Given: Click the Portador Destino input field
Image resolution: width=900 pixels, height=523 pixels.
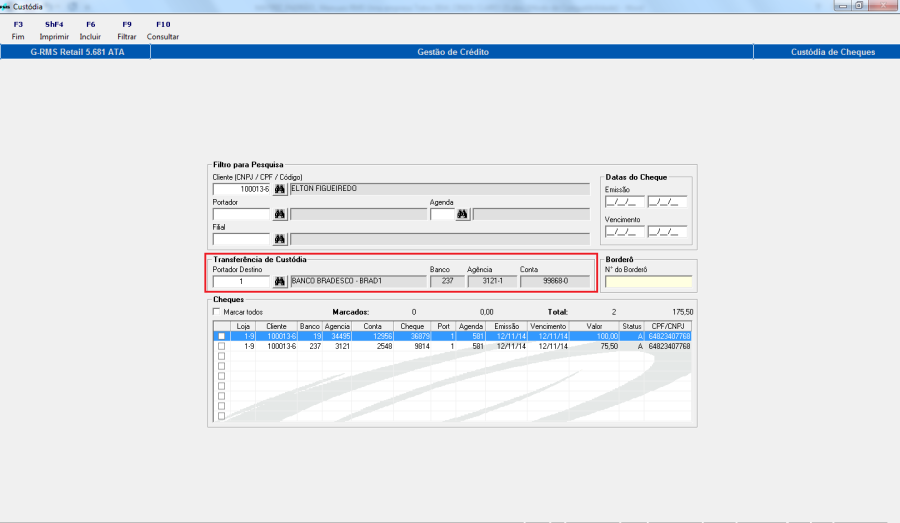Looking at the screenshot, I should coord(241,281).
